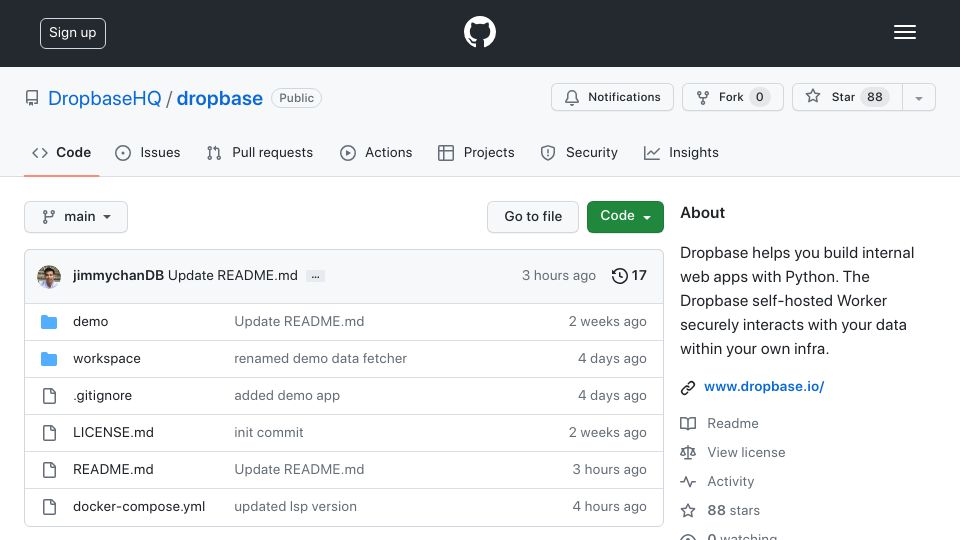The height and width of the screenshot is (540, 960).
Task: Click the Notifications button
Action: (x=612, y=97)
